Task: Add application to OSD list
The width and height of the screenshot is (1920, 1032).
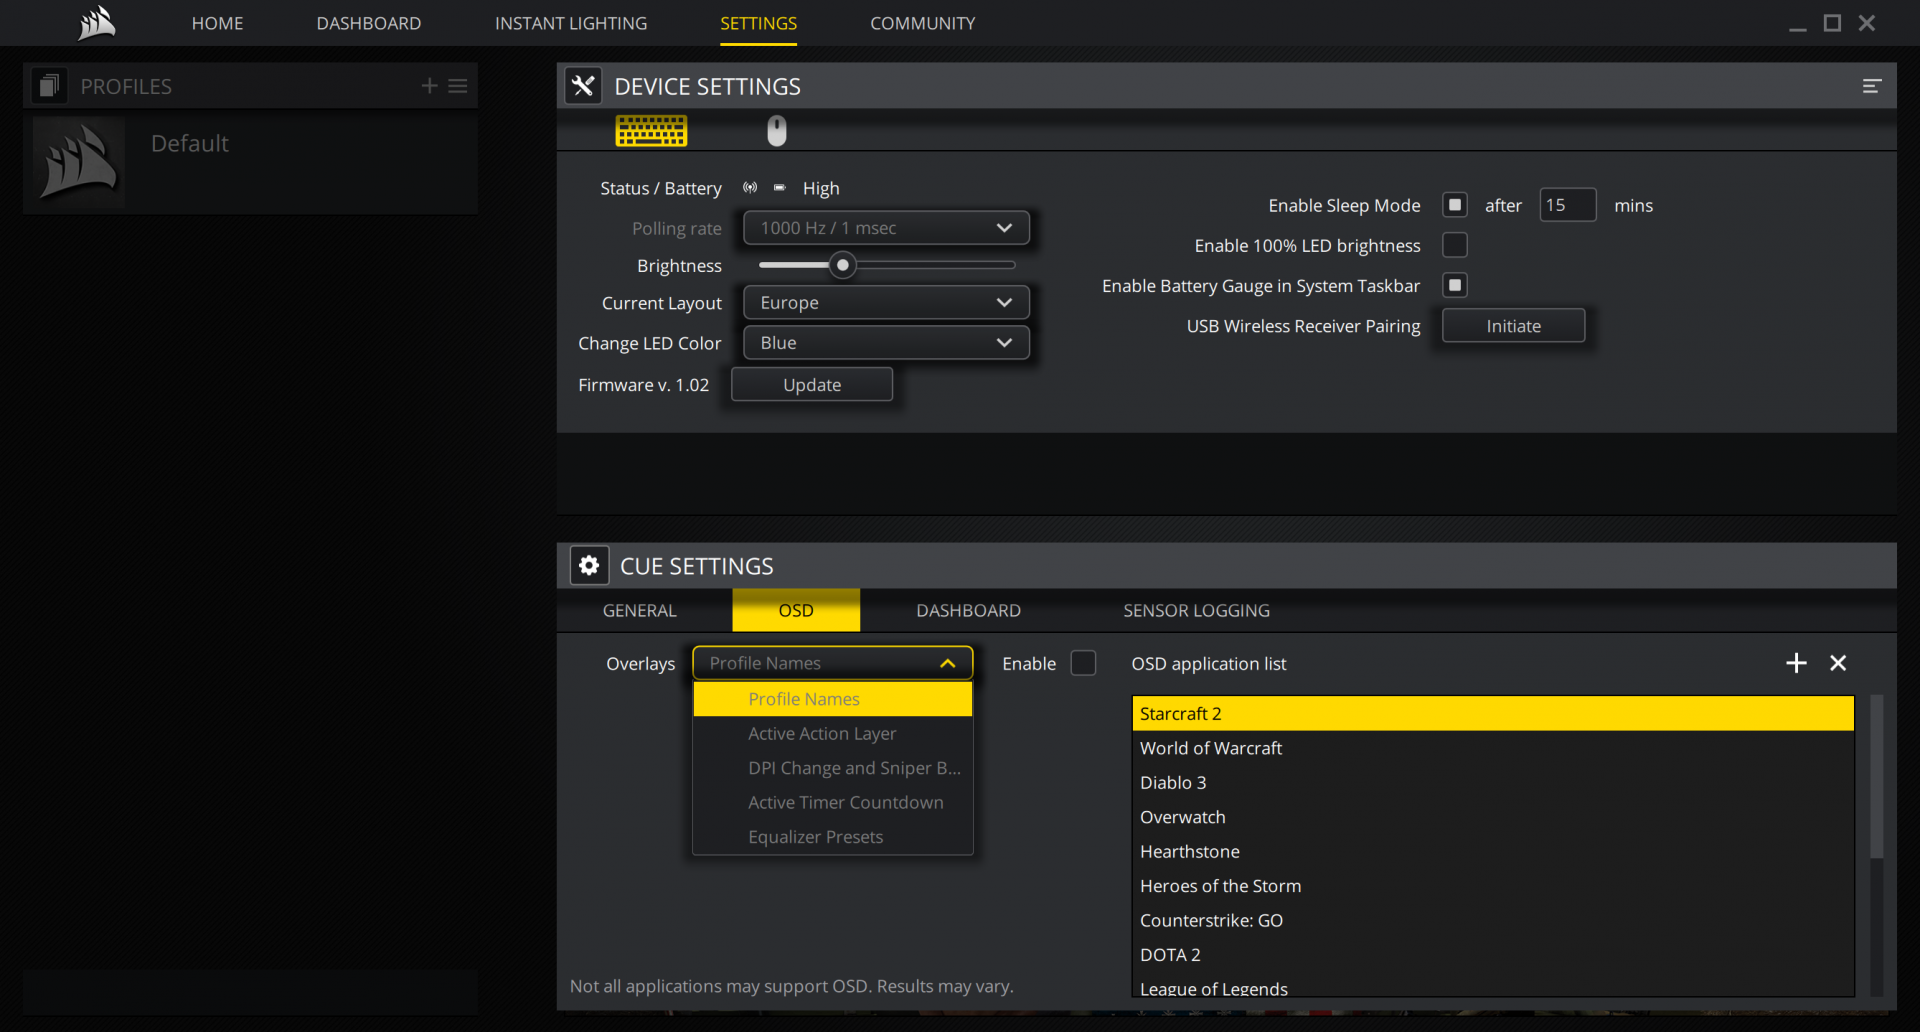Action: pos(1796,663)
